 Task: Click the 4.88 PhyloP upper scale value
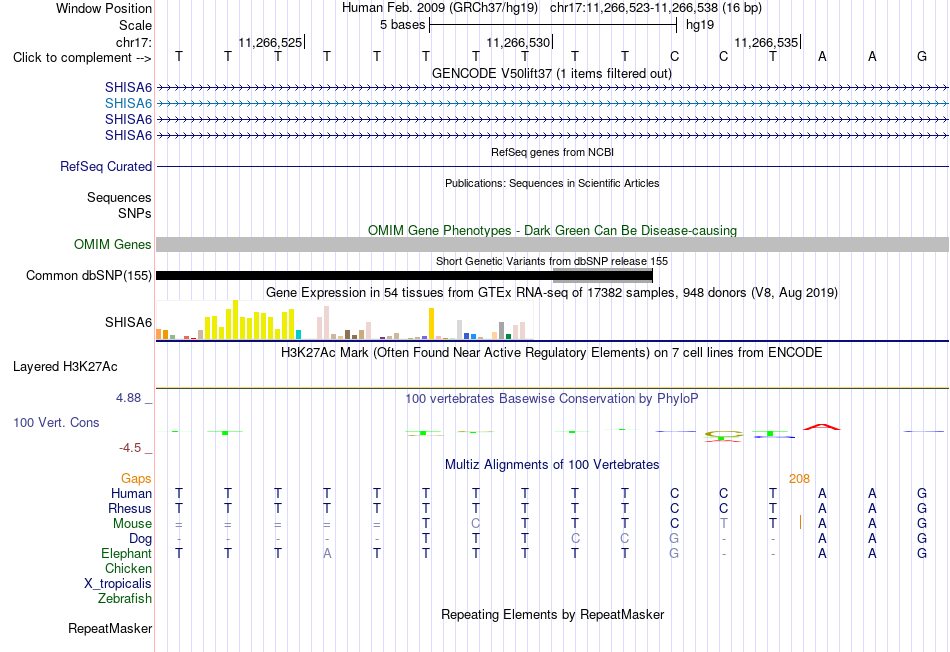coord(128,398)
